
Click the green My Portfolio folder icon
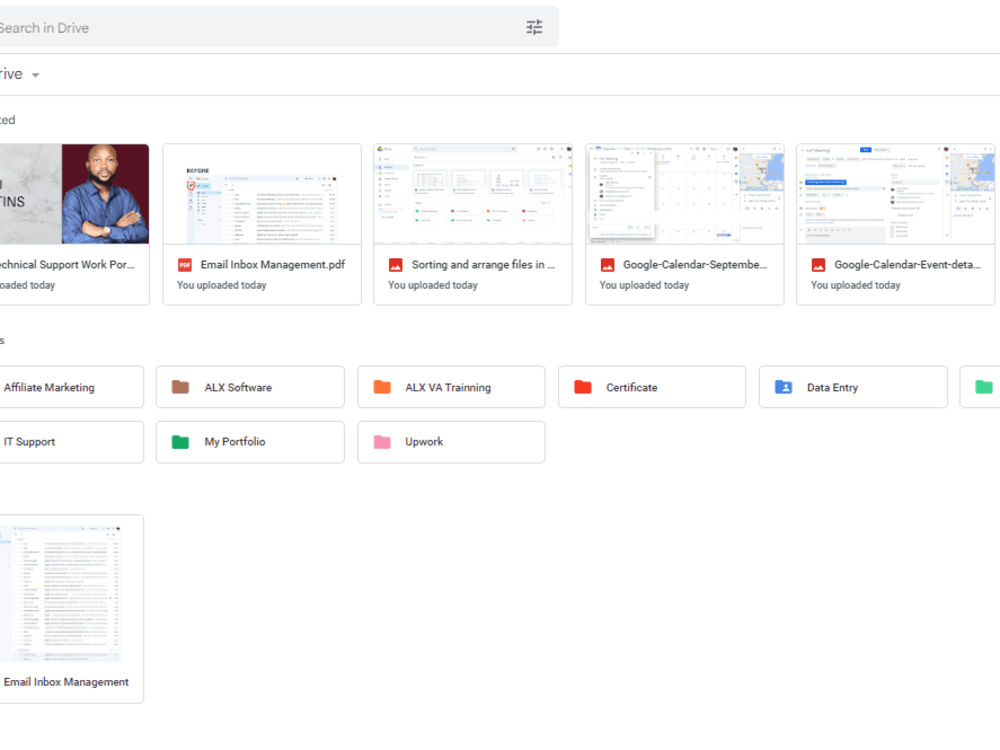click(180, 441)
